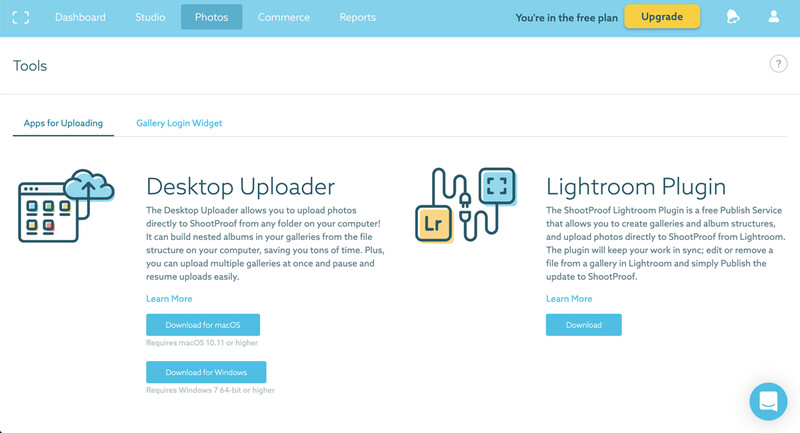Open the user account profile icon
Image resolution: width=800 pixels, height=433 pixels.
click(773, 17)
